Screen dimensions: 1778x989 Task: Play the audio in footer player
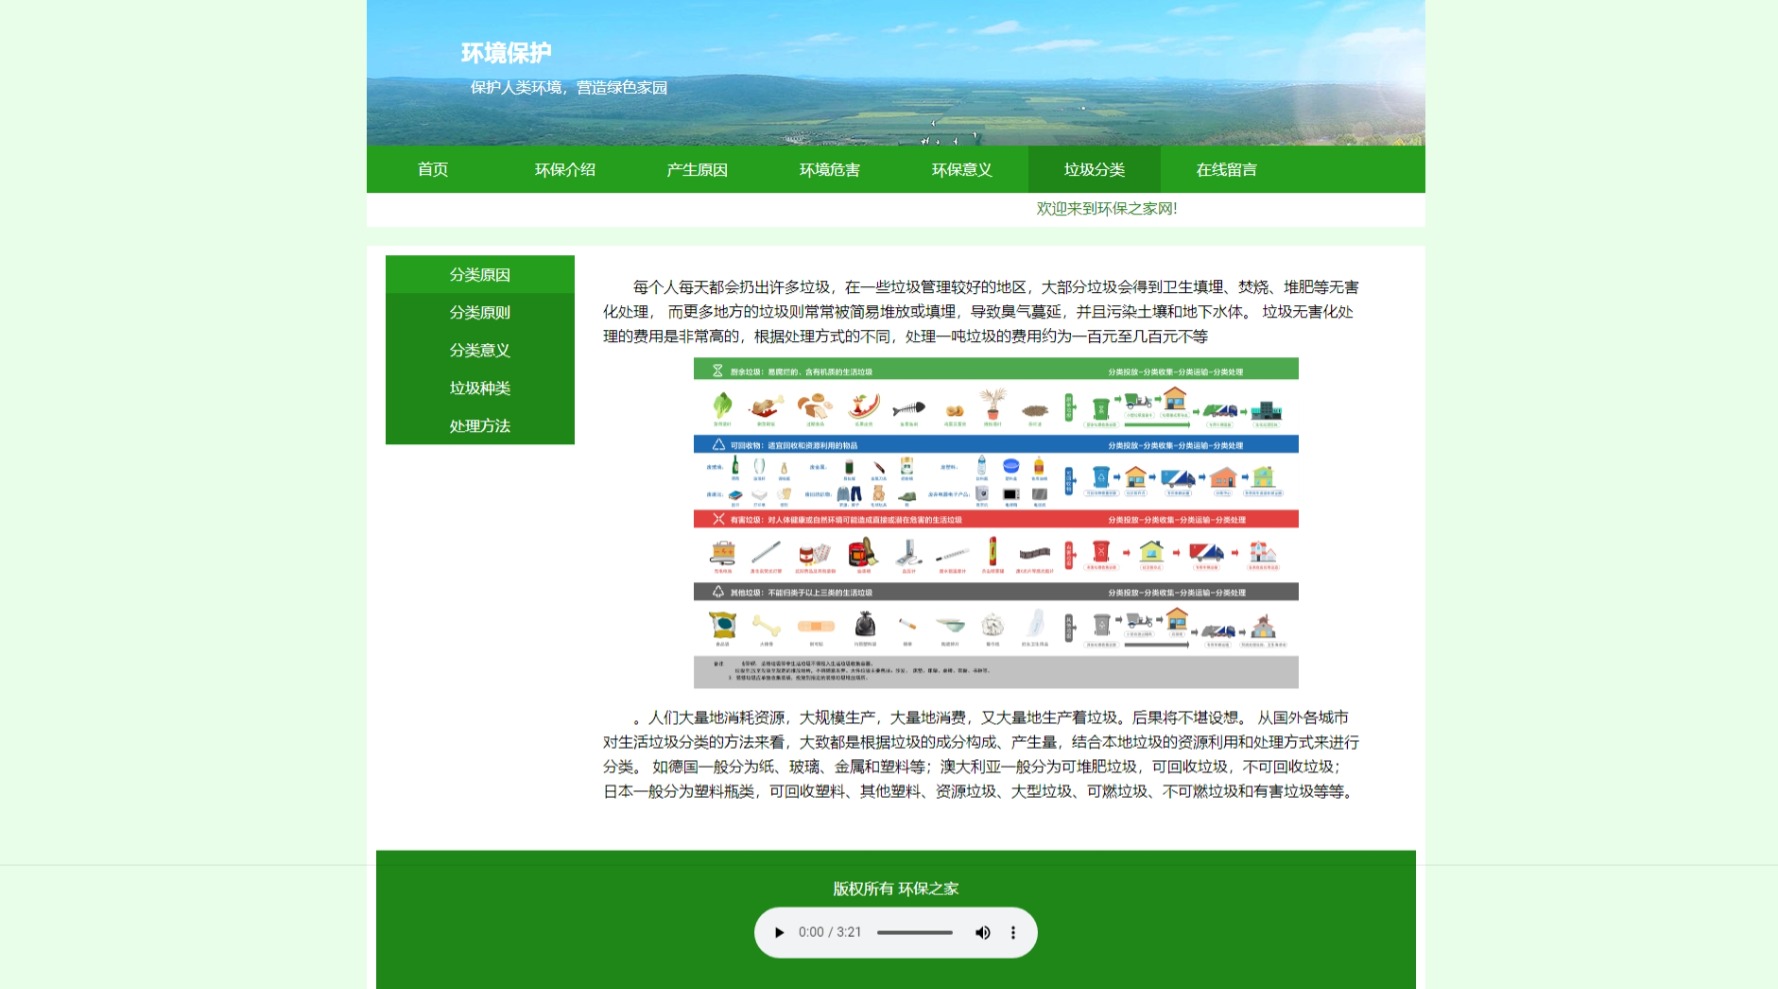(779, 932)
